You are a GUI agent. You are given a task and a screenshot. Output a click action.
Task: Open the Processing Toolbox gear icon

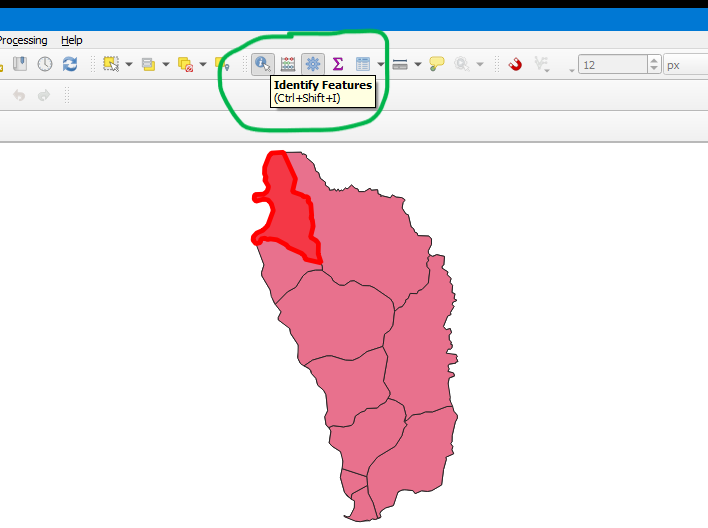313,64
